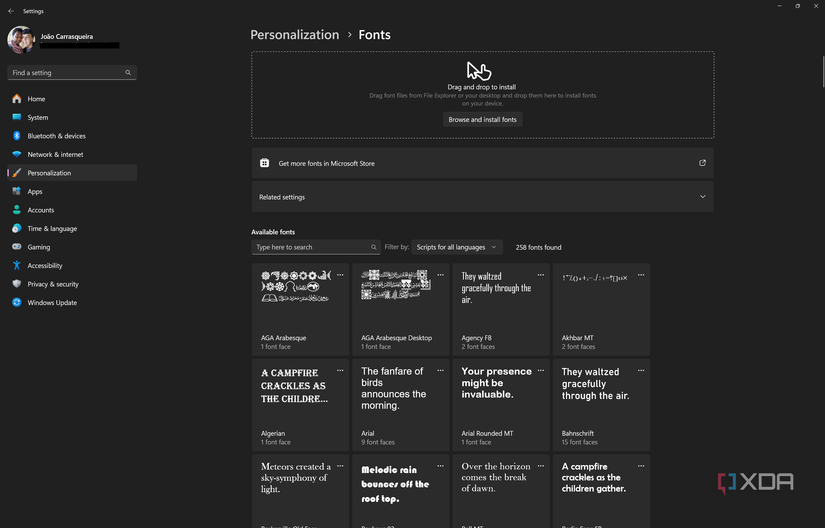Open more options on the 'Melodic rain' card

pyautogui.click(x=440, y=466)
